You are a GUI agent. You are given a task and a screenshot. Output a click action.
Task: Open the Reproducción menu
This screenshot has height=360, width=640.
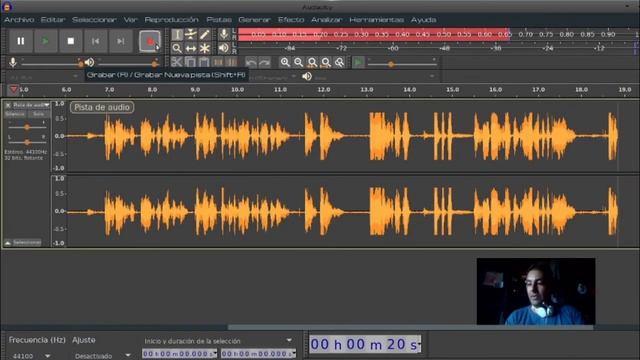[x=171, y=20]
